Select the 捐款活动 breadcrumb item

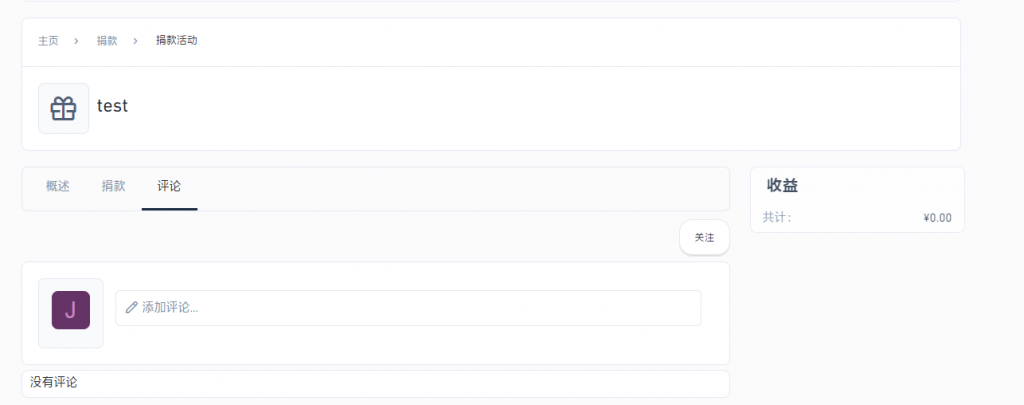[176, 40]
